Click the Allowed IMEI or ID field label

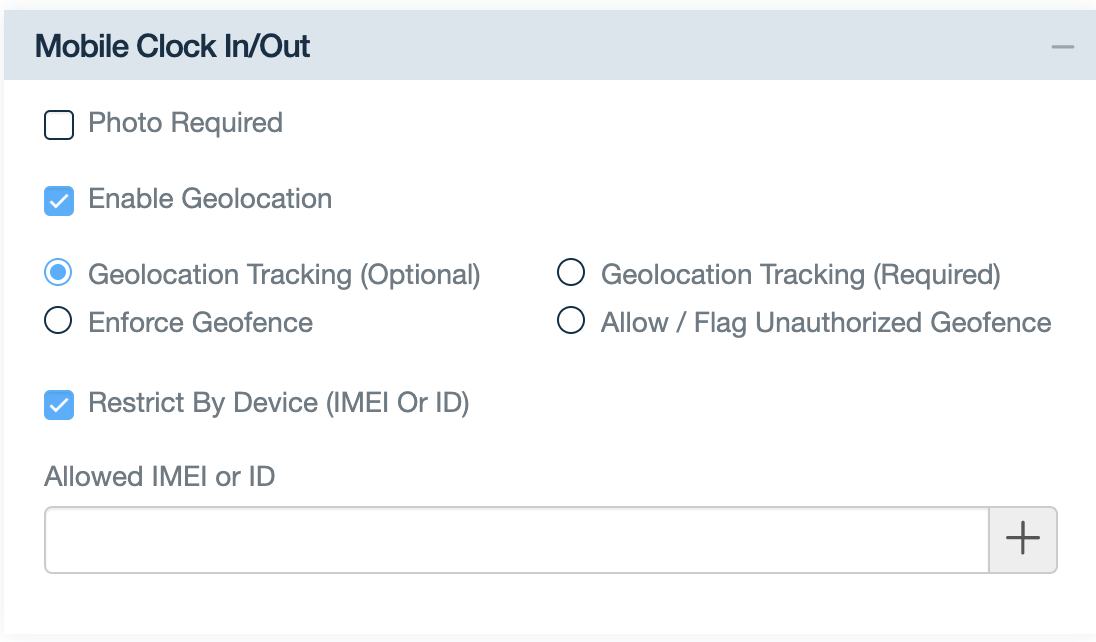pyautogui.click(x=159, y=477)
